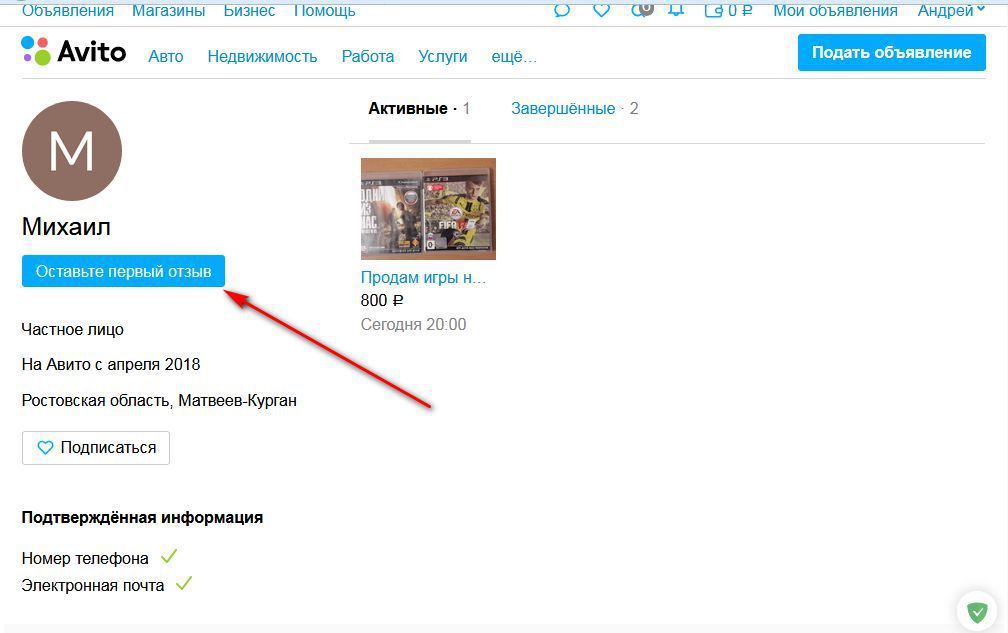Click Михаил's round avatar with letter M

click(72, 152)
